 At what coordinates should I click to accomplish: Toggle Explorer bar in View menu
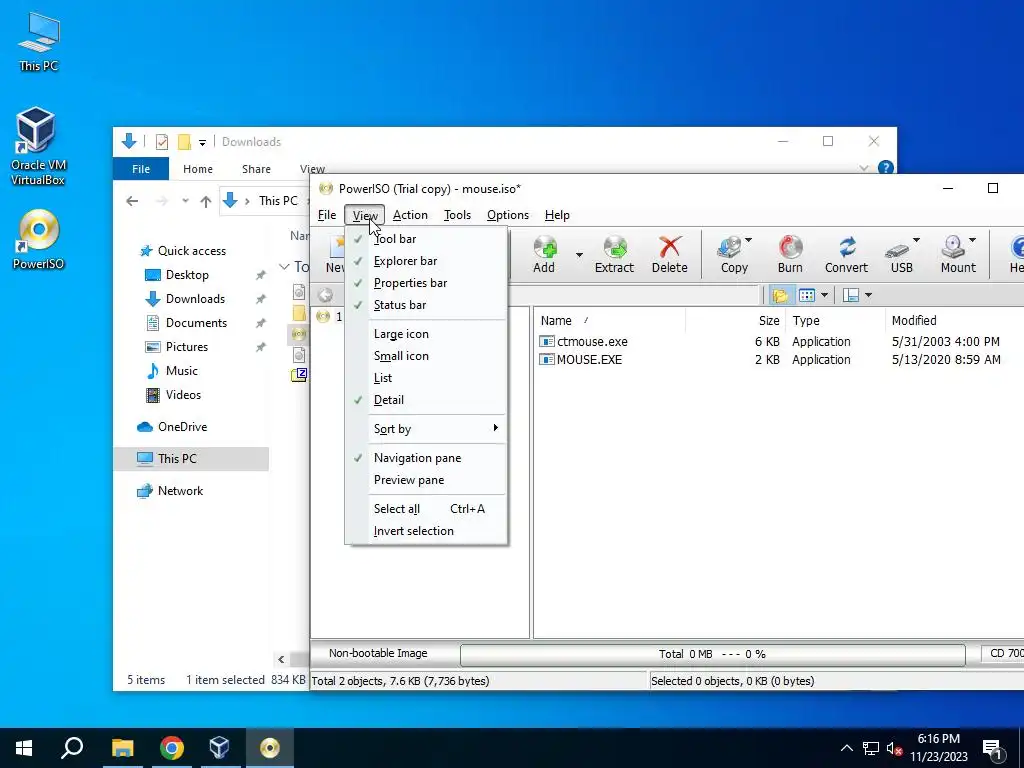426,261
